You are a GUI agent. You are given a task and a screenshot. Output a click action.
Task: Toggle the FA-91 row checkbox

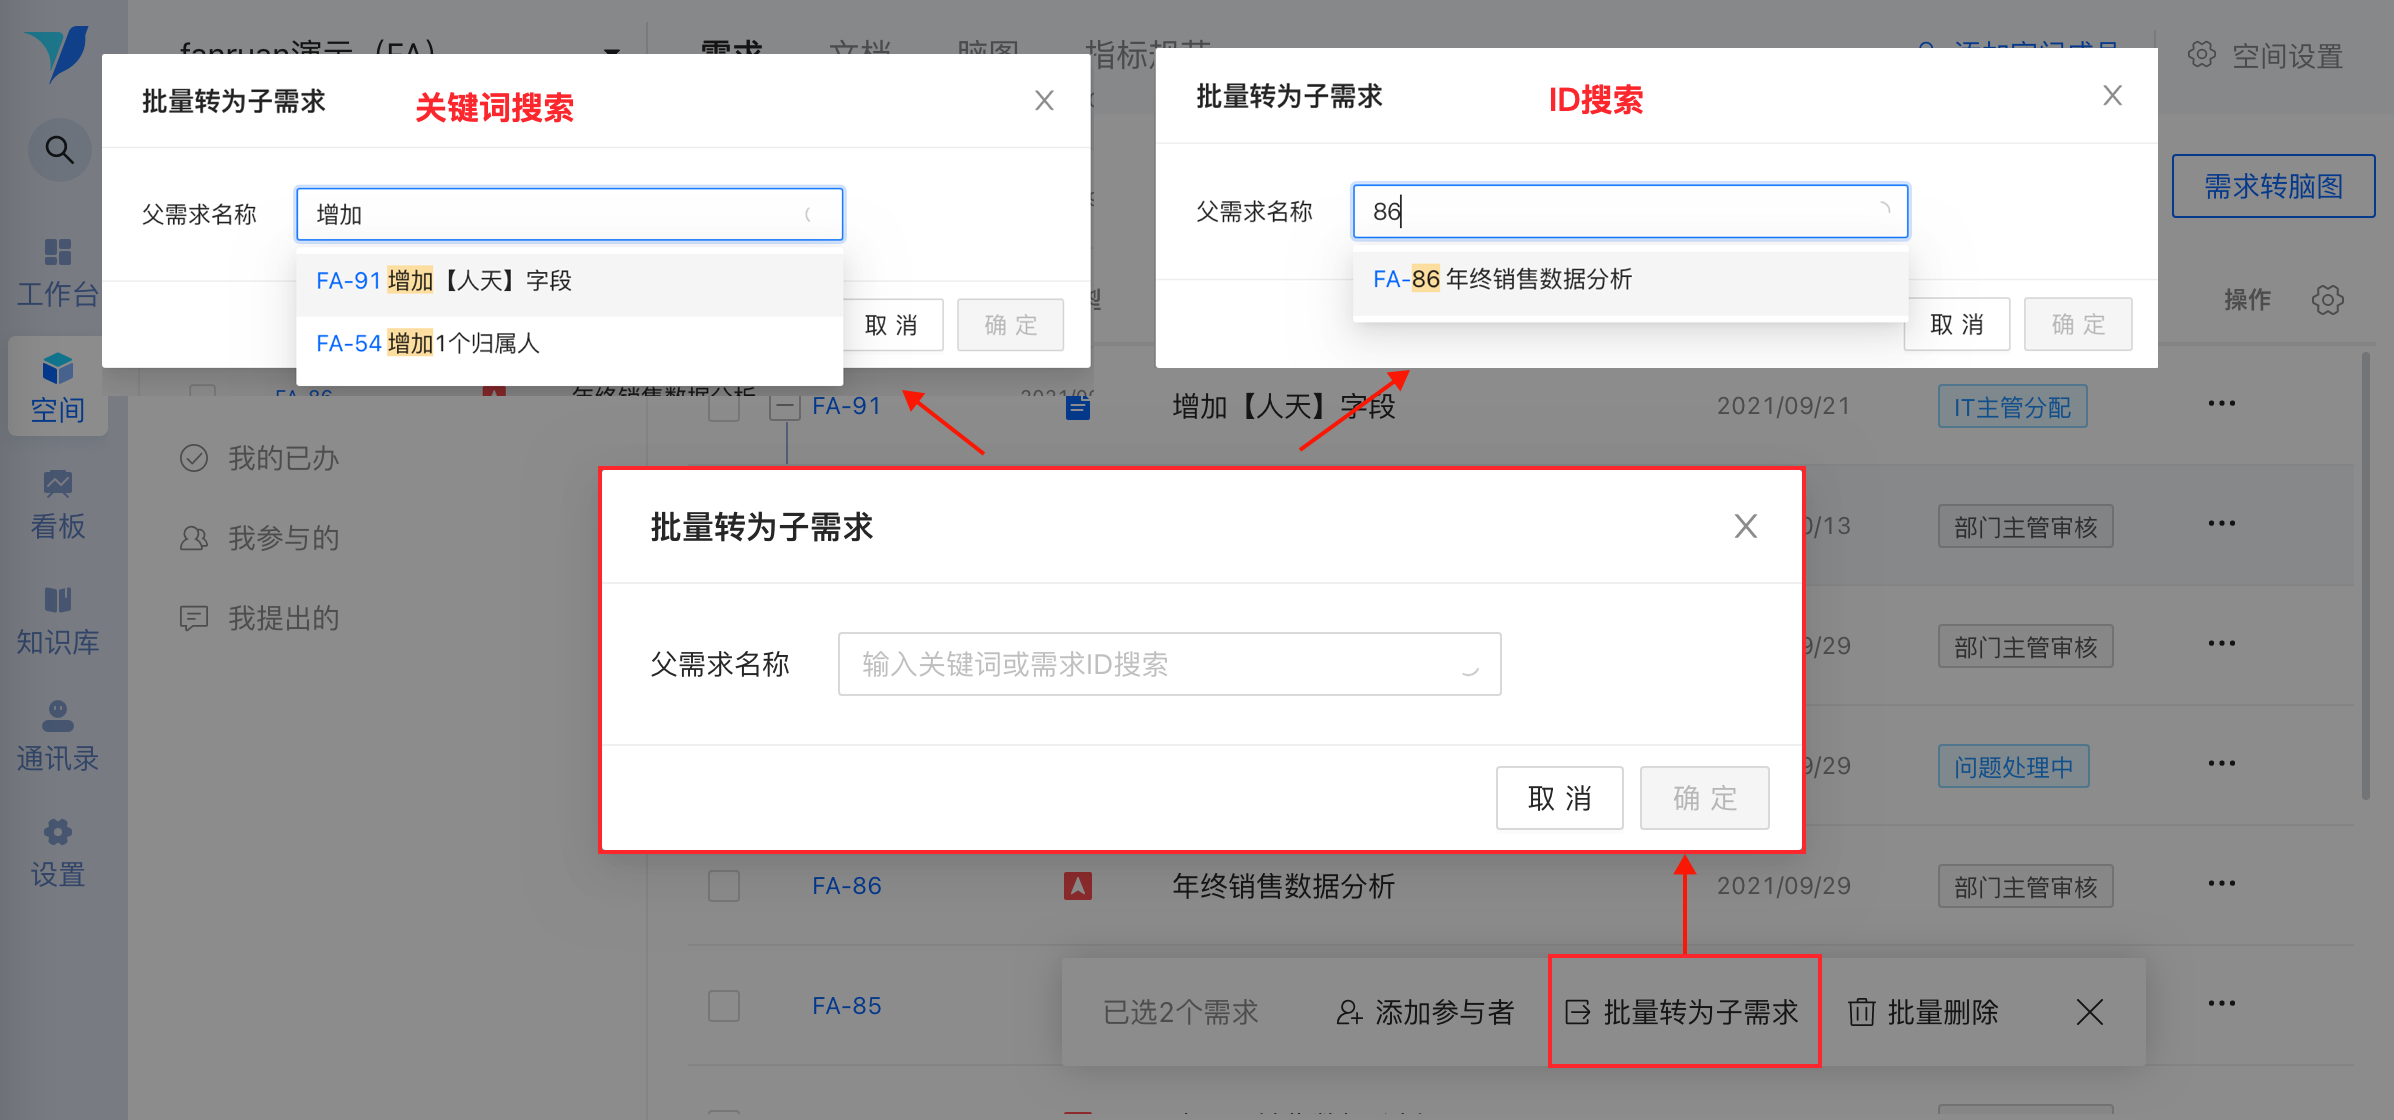(723, 407)
